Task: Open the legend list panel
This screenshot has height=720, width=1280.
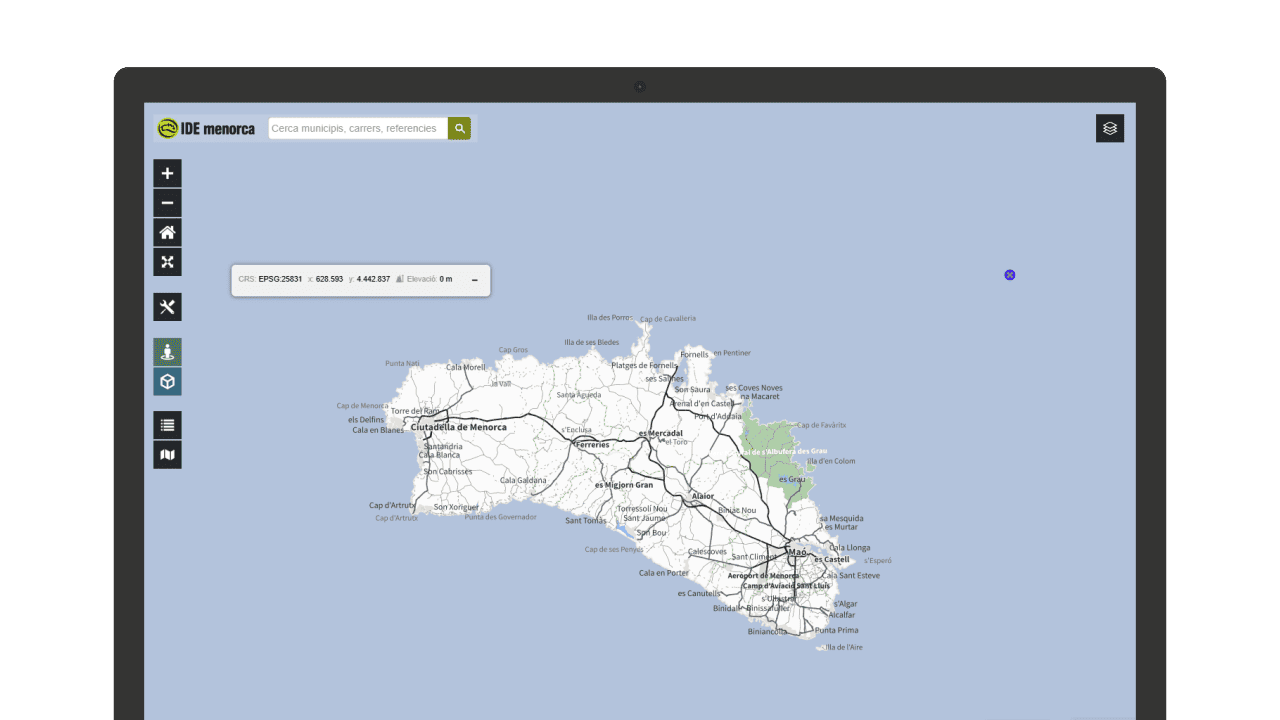Action: click(167, 425)
